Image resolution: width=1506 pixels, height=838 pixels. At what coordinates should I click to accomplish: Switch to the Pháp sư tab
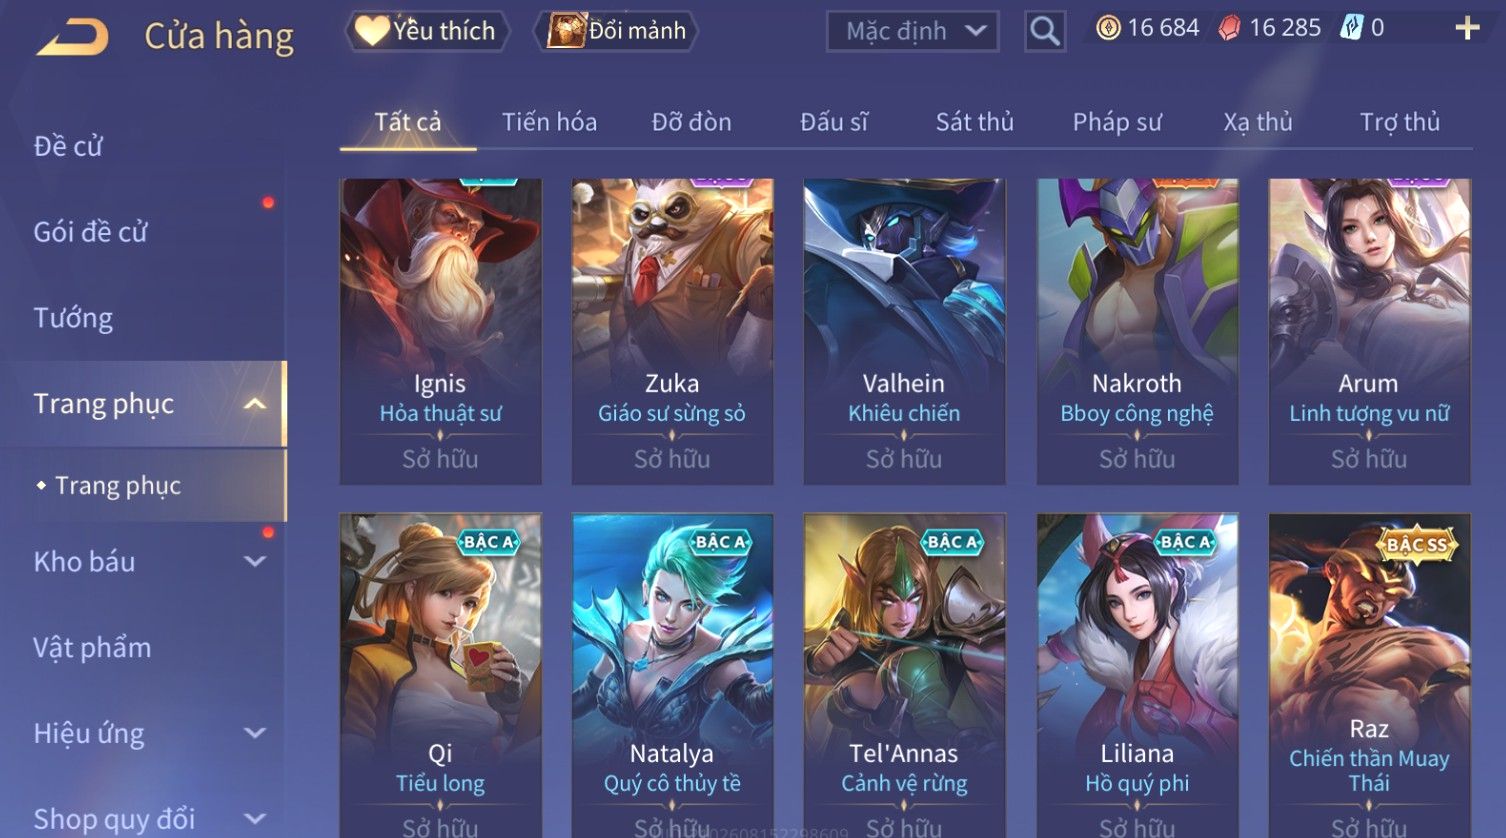(x=1117, y=122)
